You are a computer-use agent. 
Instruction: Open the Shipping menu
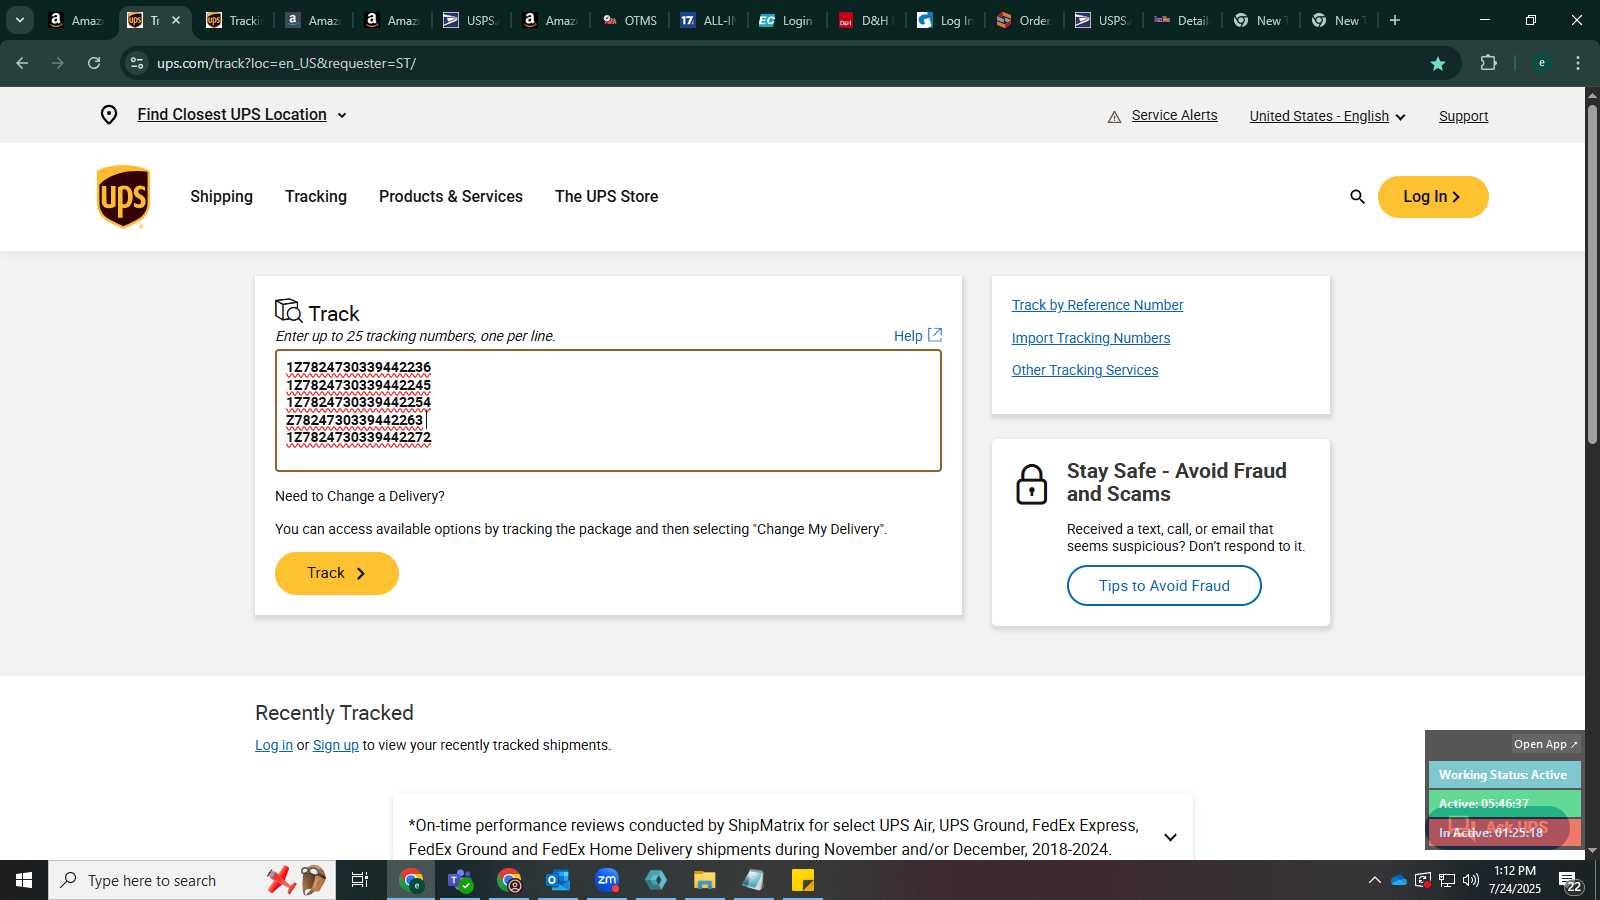pos(221,197)
